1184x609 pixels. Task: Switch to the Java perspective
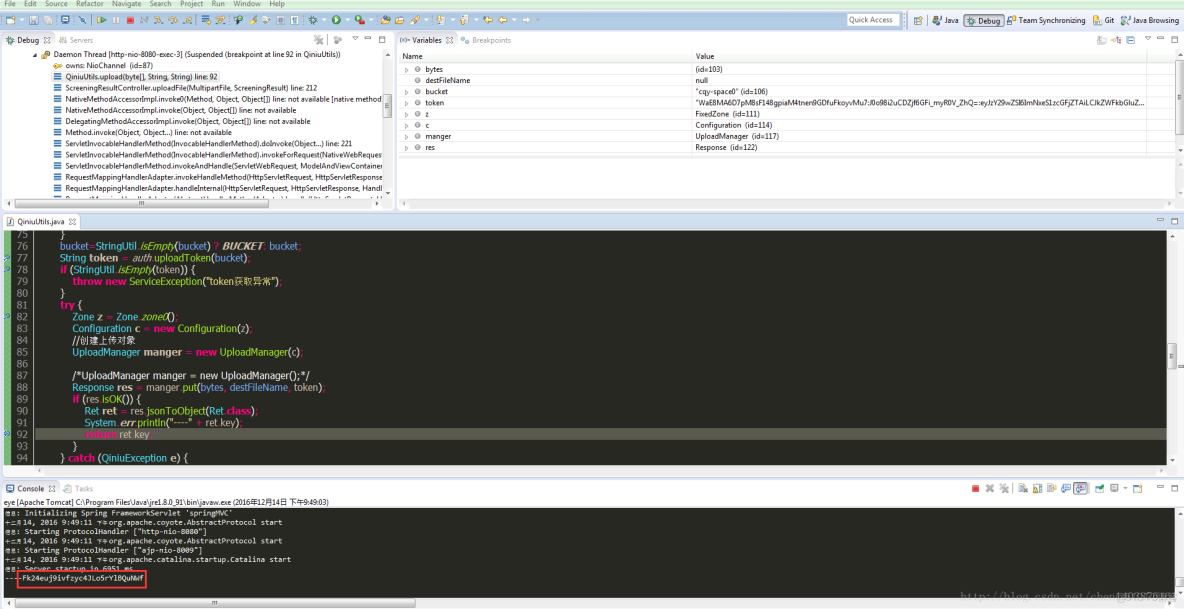pyautogui.click(x=945, y=20)
